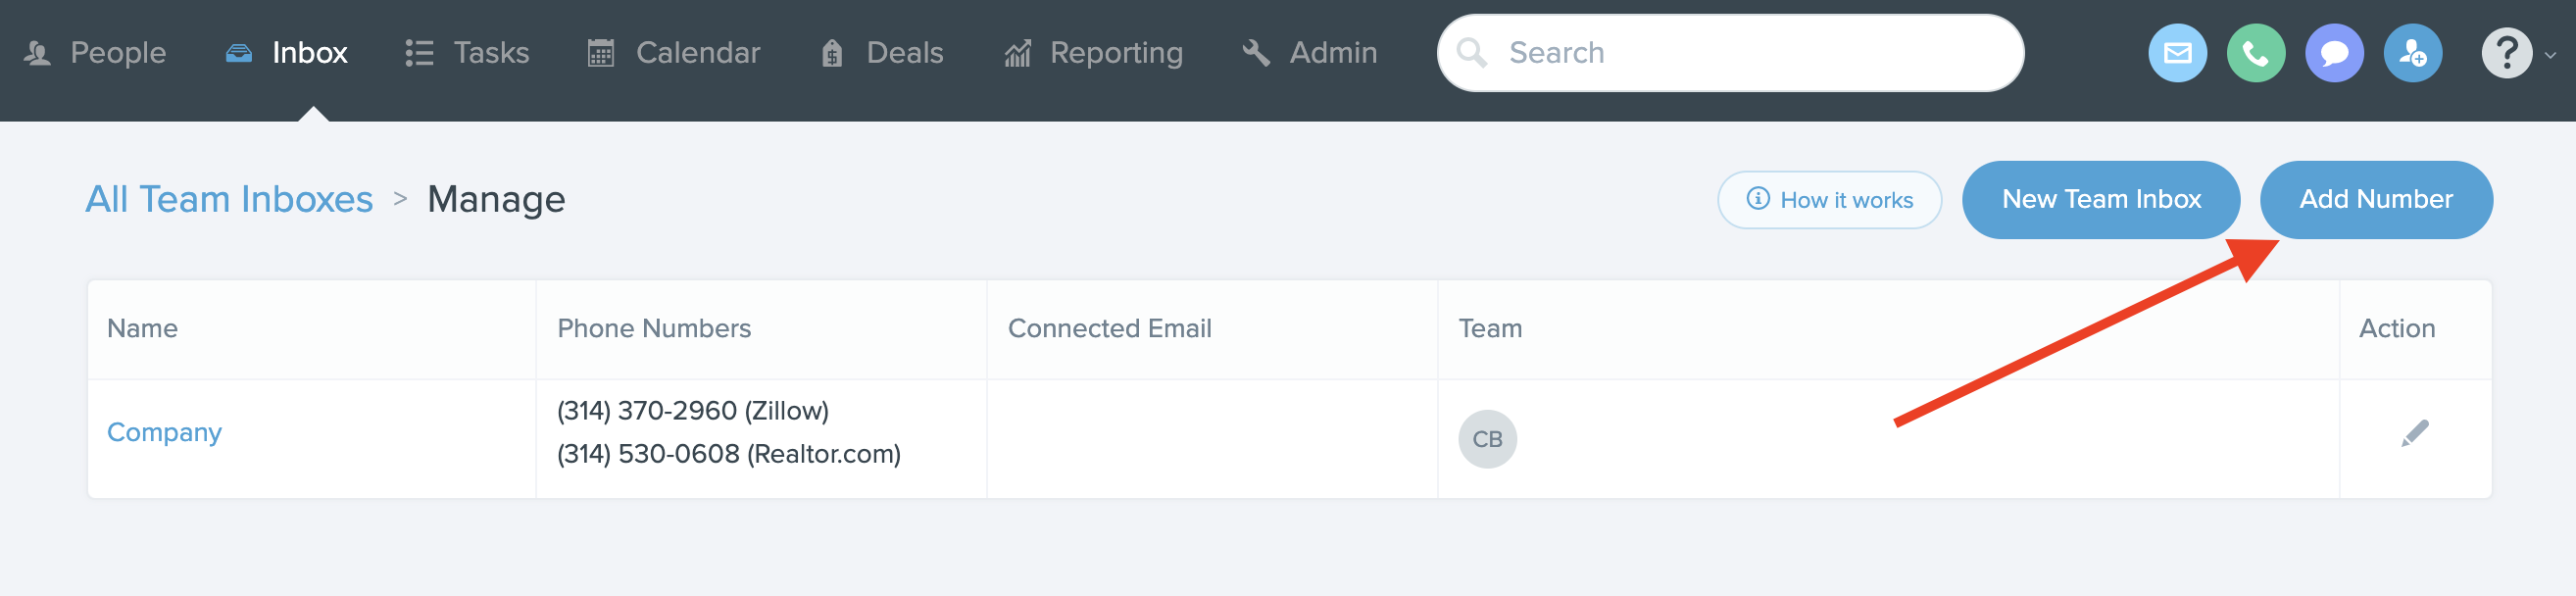Open the Admin tab

pos(1309,52)
